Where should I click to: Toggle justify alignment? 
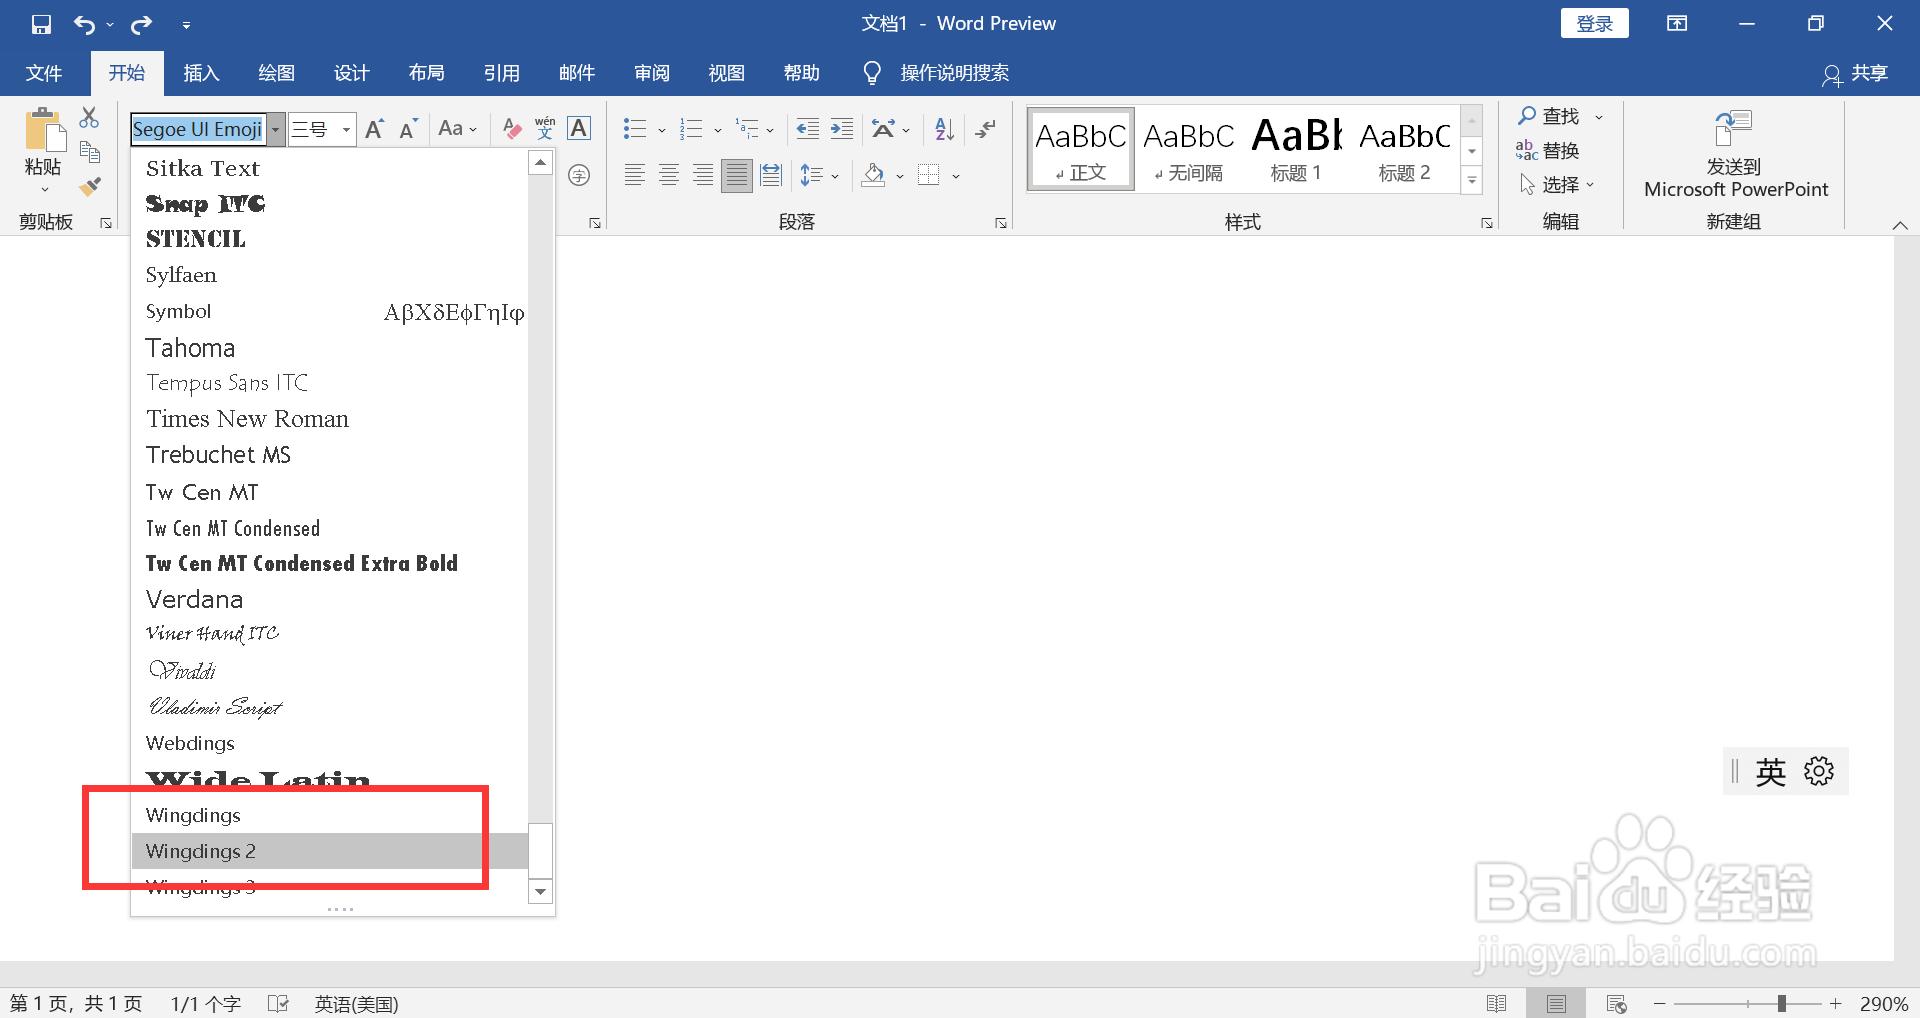tap(737, 176)
